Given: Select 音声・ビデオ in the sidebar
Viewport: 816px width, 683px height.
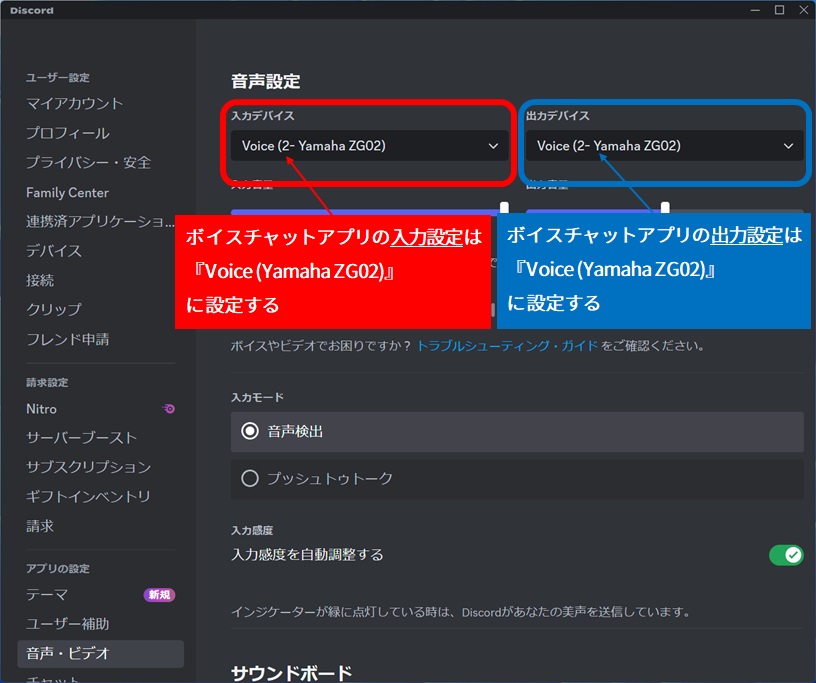Looking at the screenshot, I should pos(100,653).
